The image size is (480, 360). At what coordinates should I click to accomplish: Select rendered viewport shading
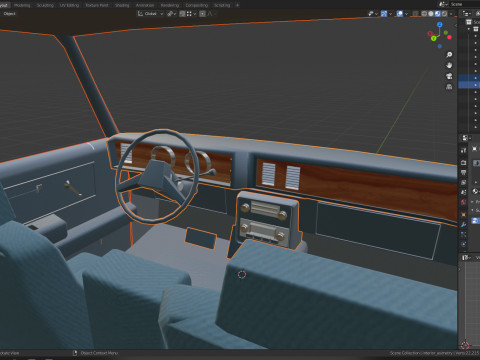(x=444, y=14)
